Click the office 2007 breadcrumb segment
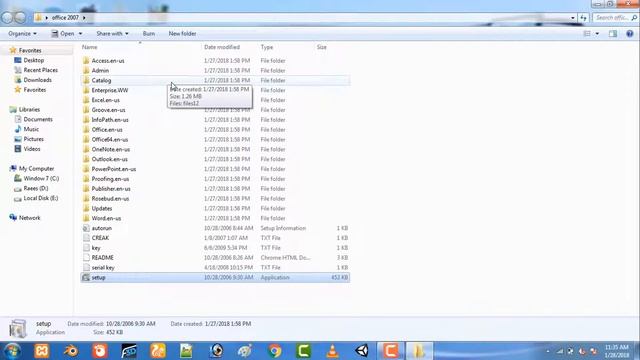The width and height of the screenshot is (640, 360). tap(65, 18)
